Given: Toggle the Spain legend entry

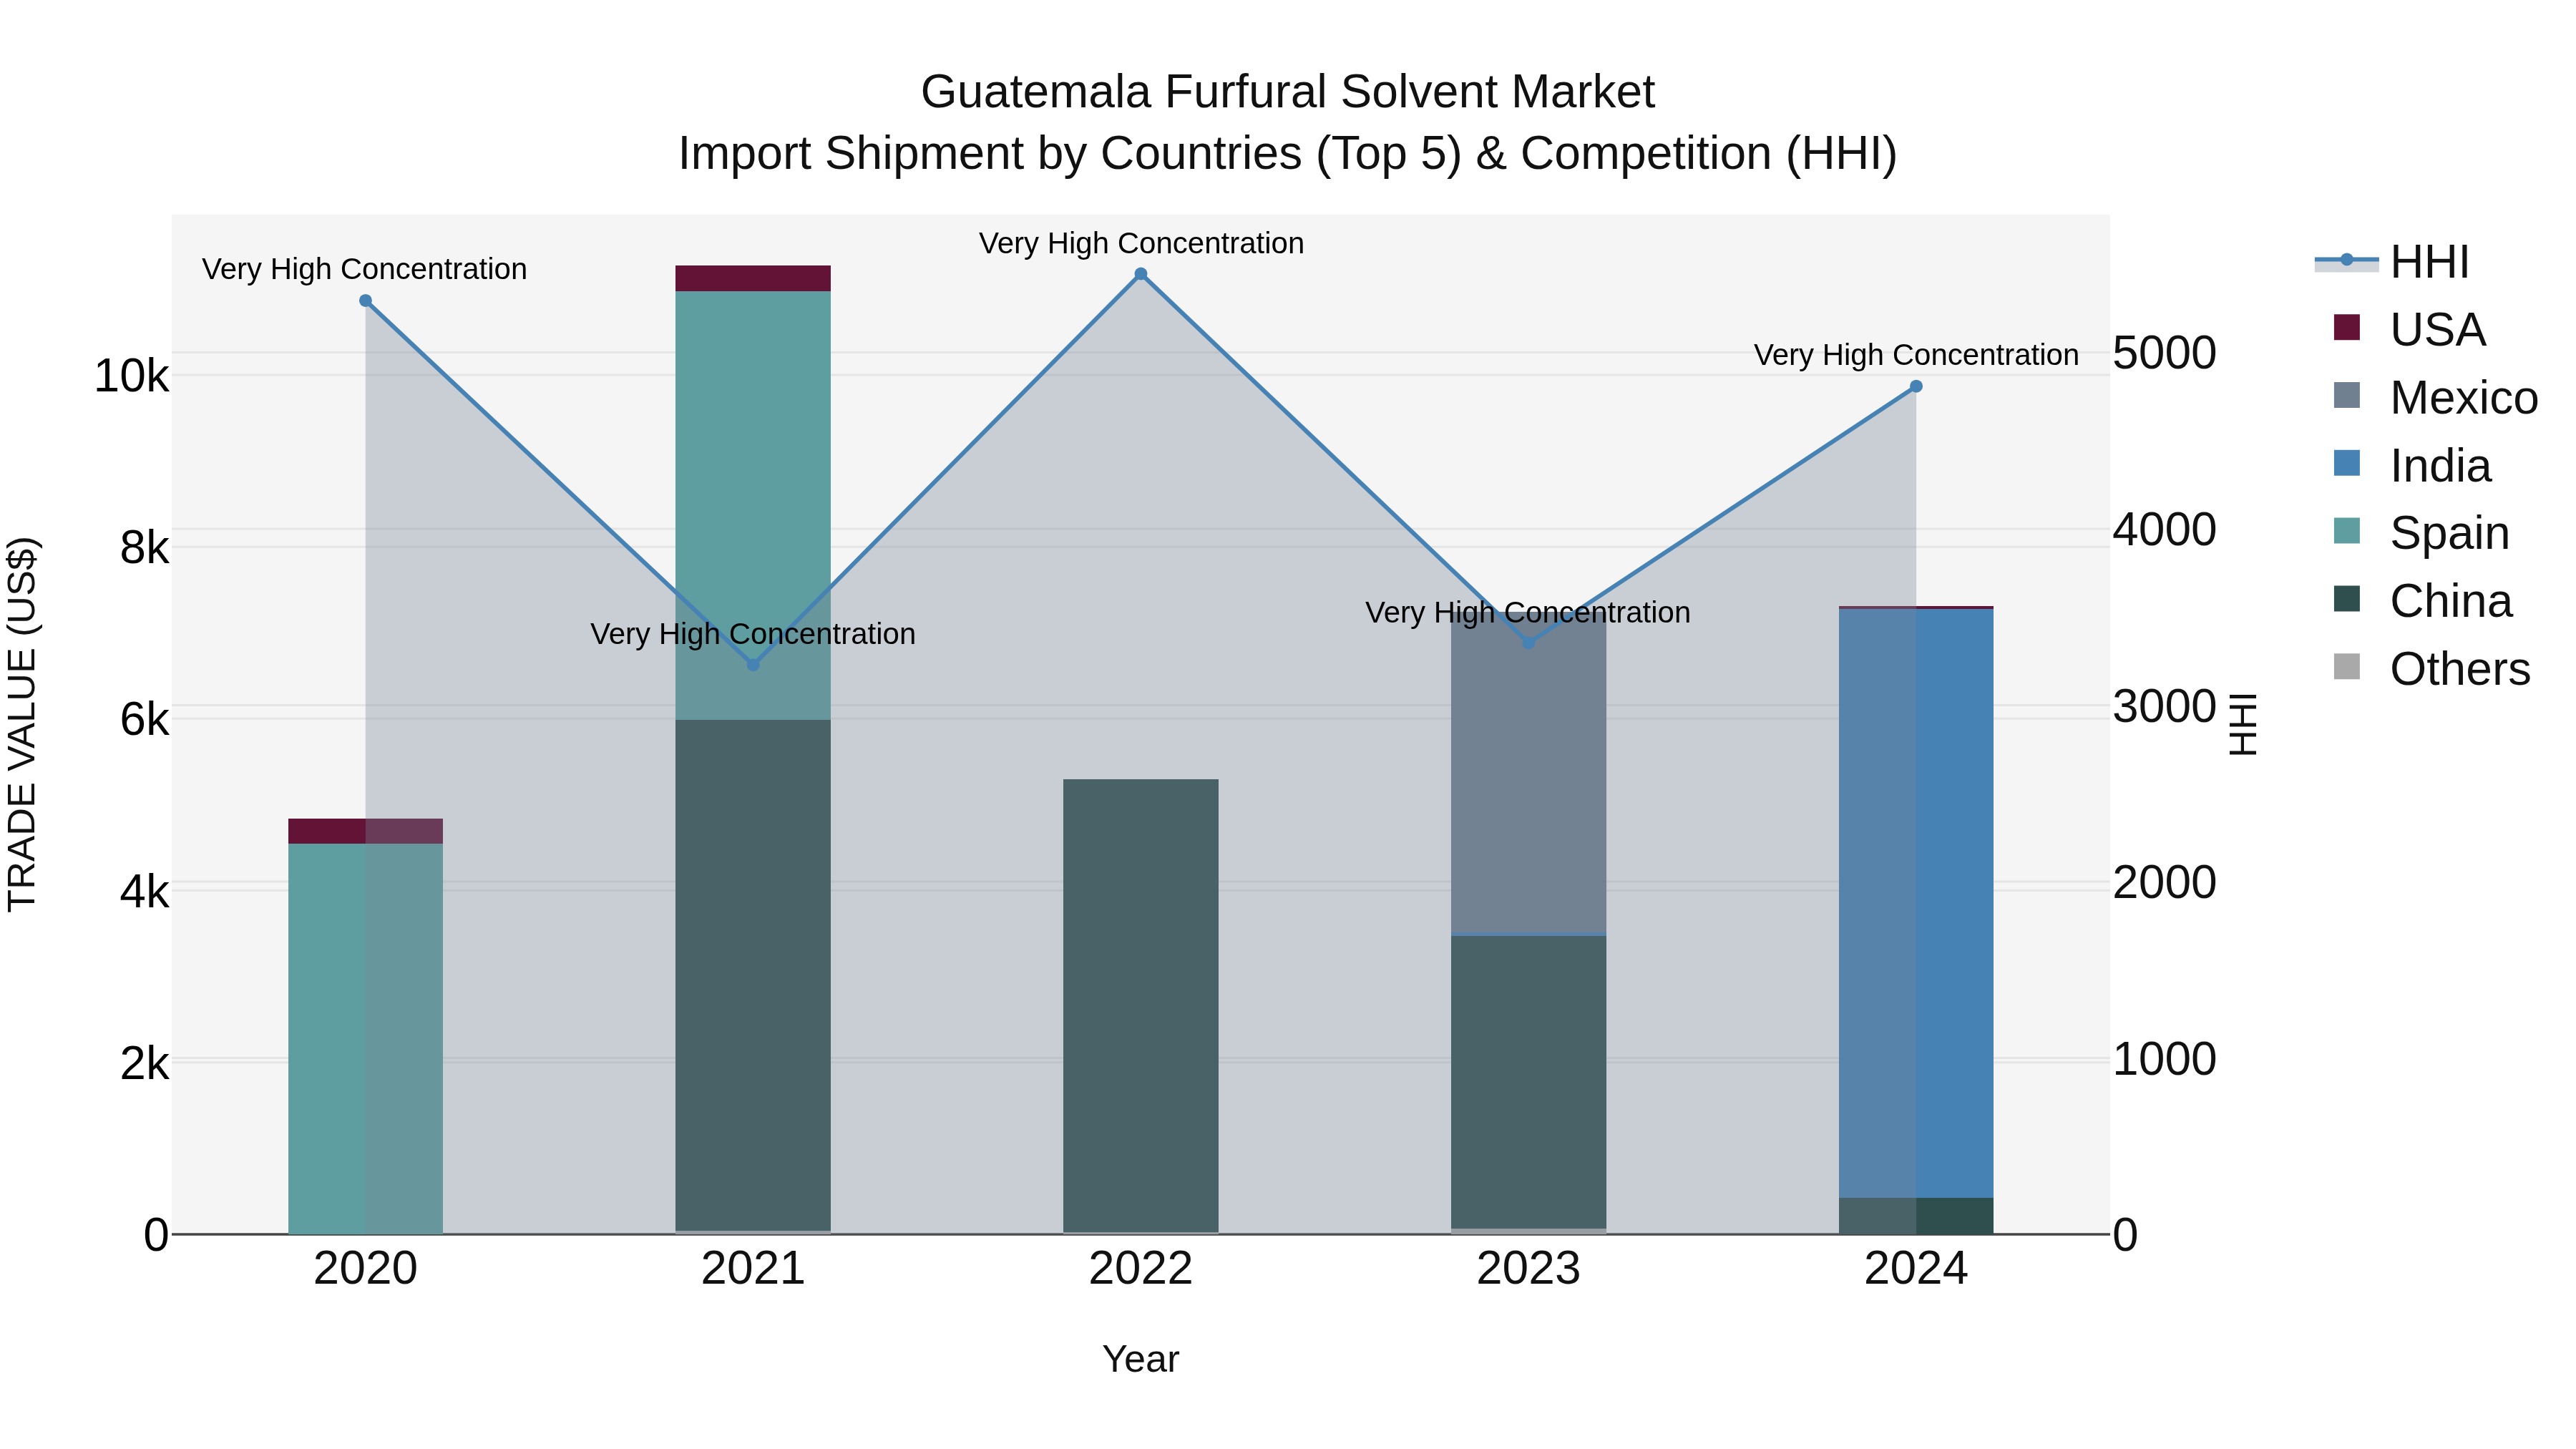Looking at the screenshot, I should pyautogui.click(x=2421, y=532).
